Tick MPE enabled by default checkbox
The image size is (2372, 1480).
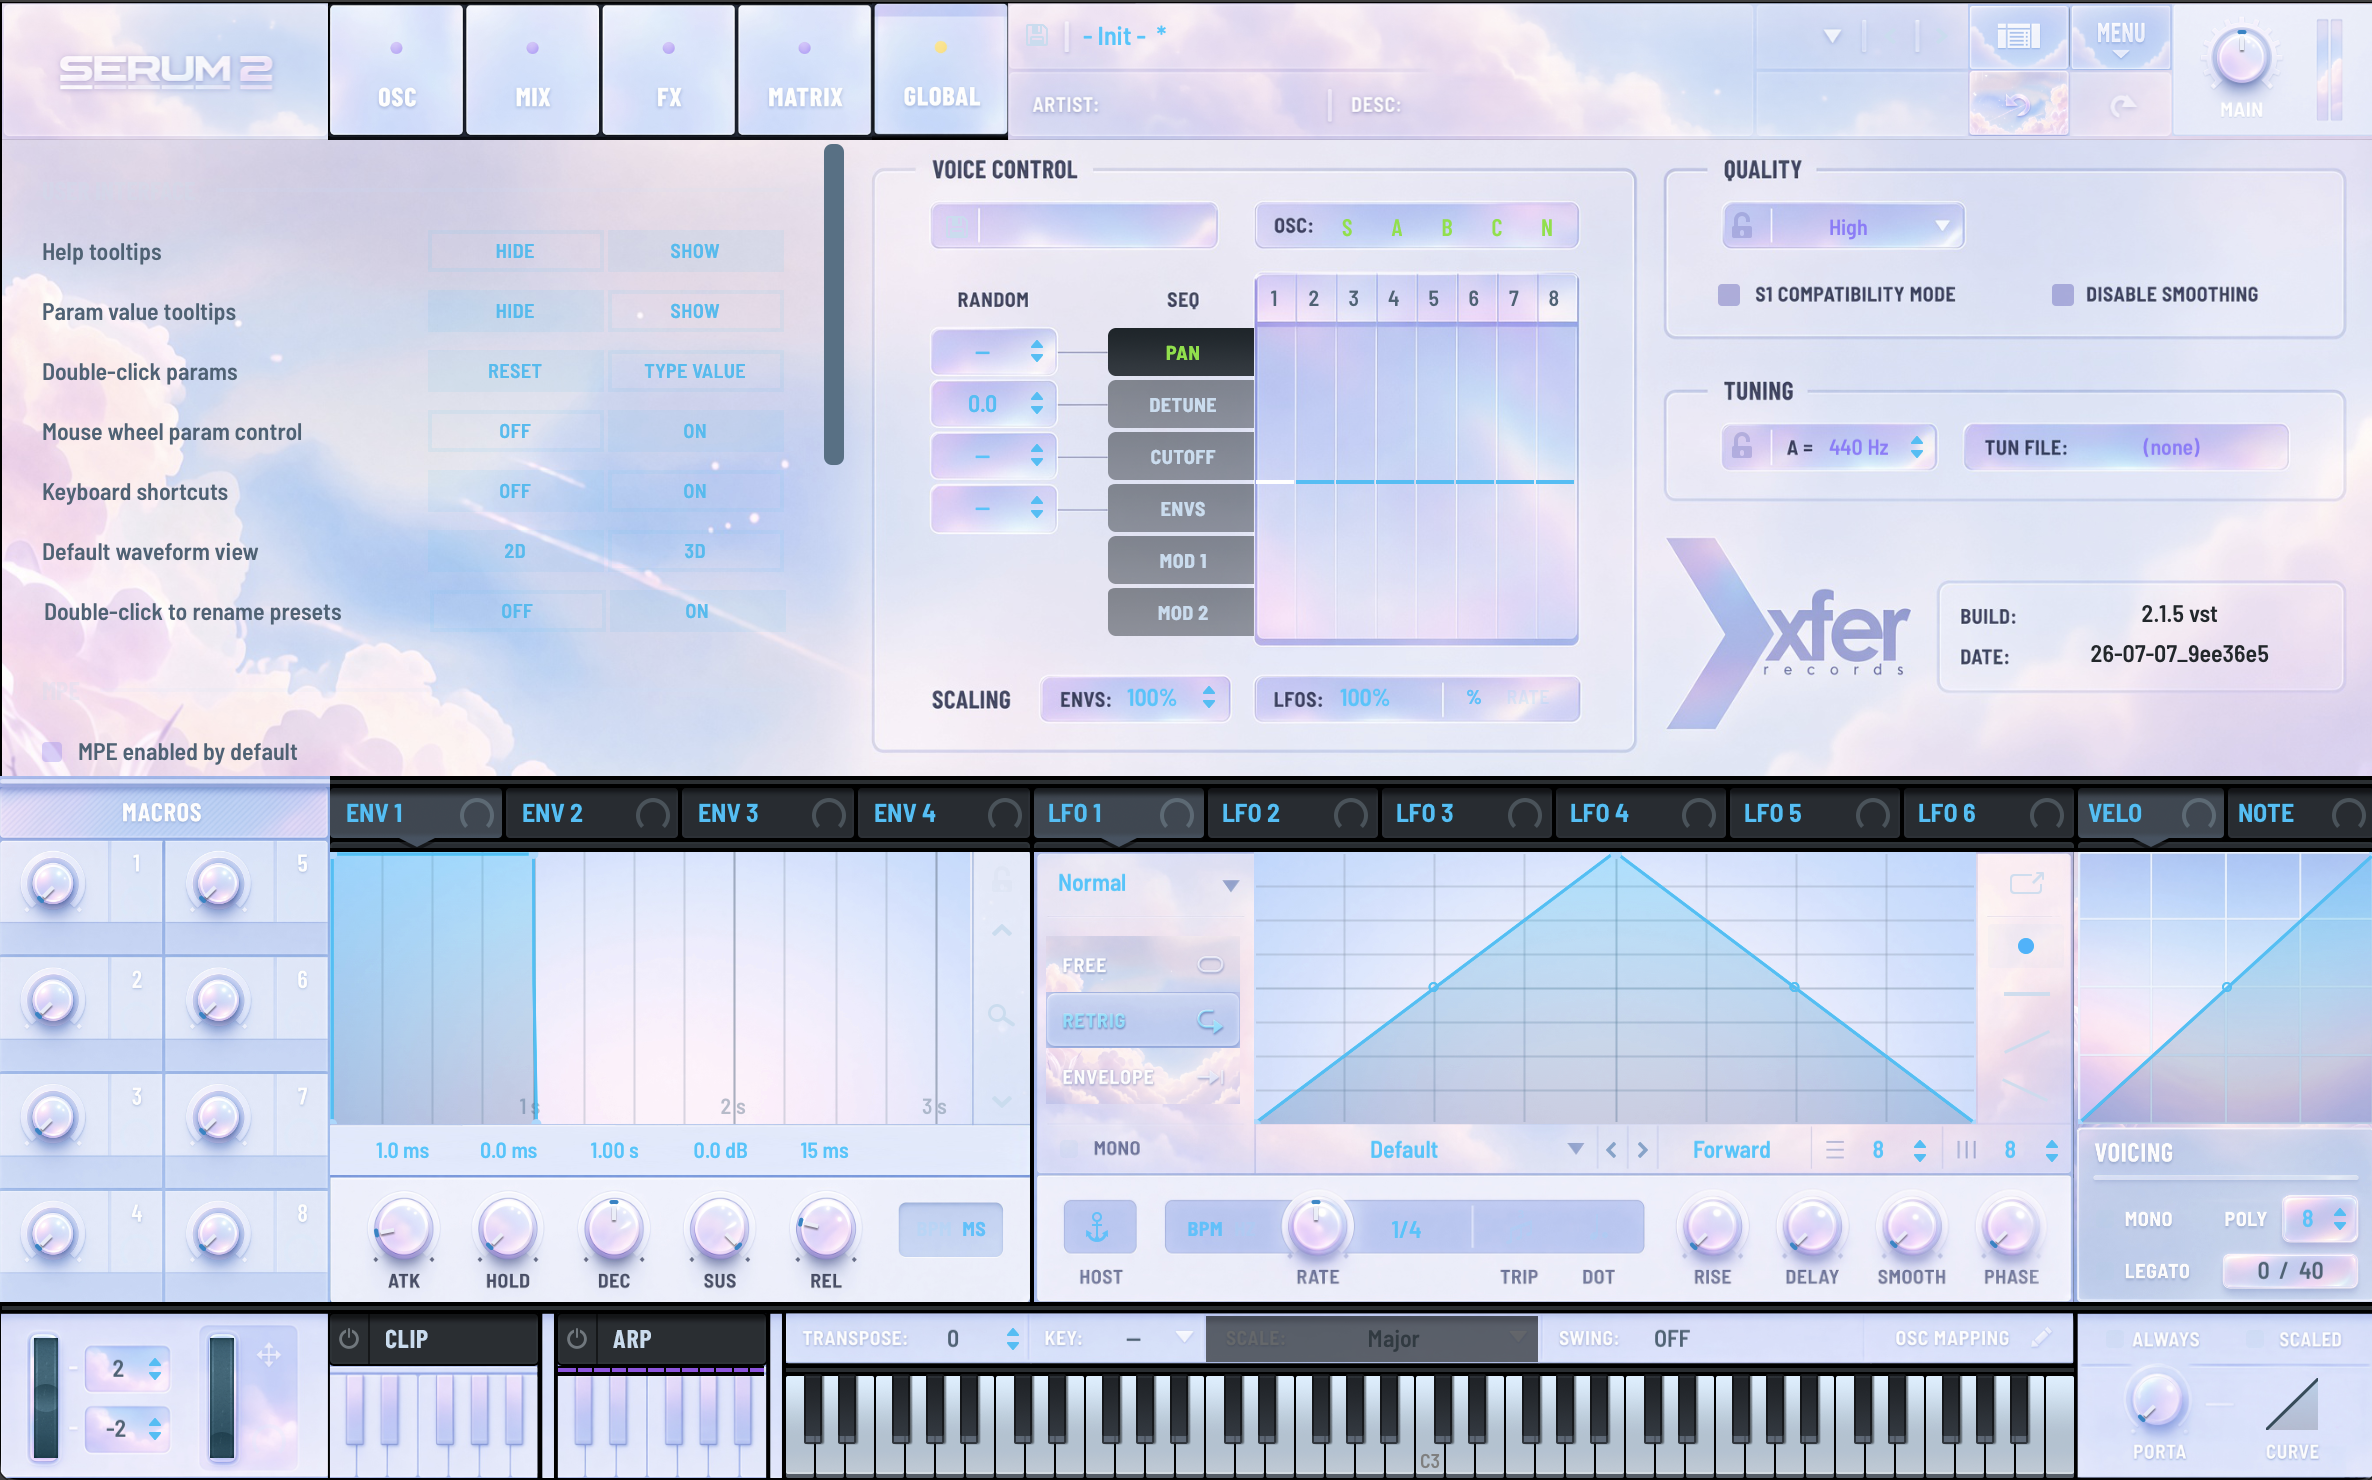pyautogui.click(x=52, y=752)
